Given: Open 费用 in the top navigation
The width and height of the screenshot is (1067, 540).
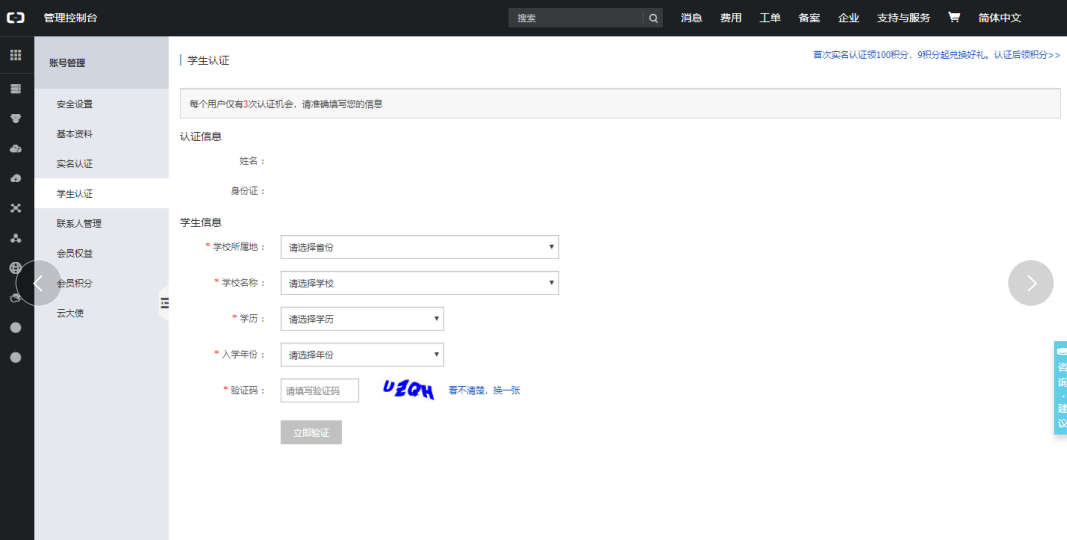Looking at the screenshot, I should [731, 18].
